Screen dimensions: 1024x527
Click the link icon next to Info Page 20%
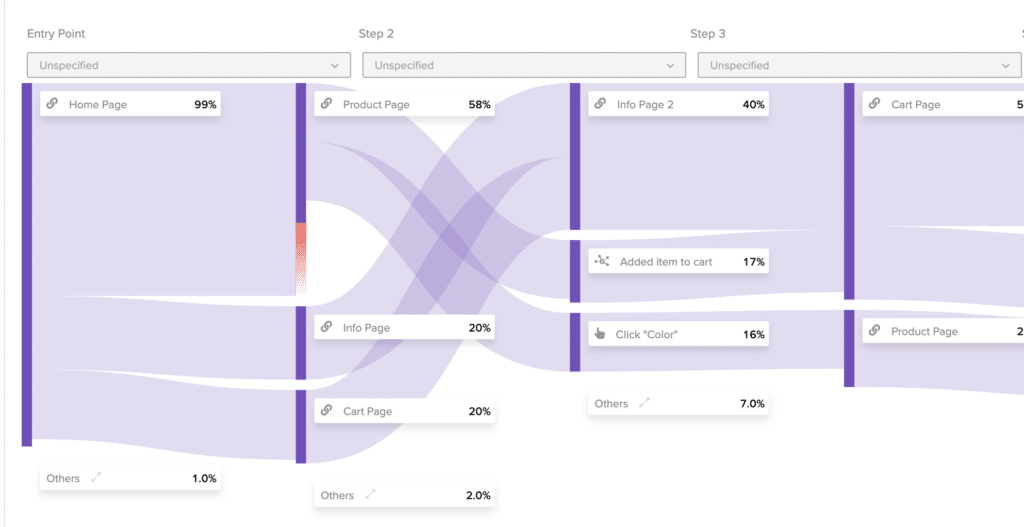(x=327, y=327)
